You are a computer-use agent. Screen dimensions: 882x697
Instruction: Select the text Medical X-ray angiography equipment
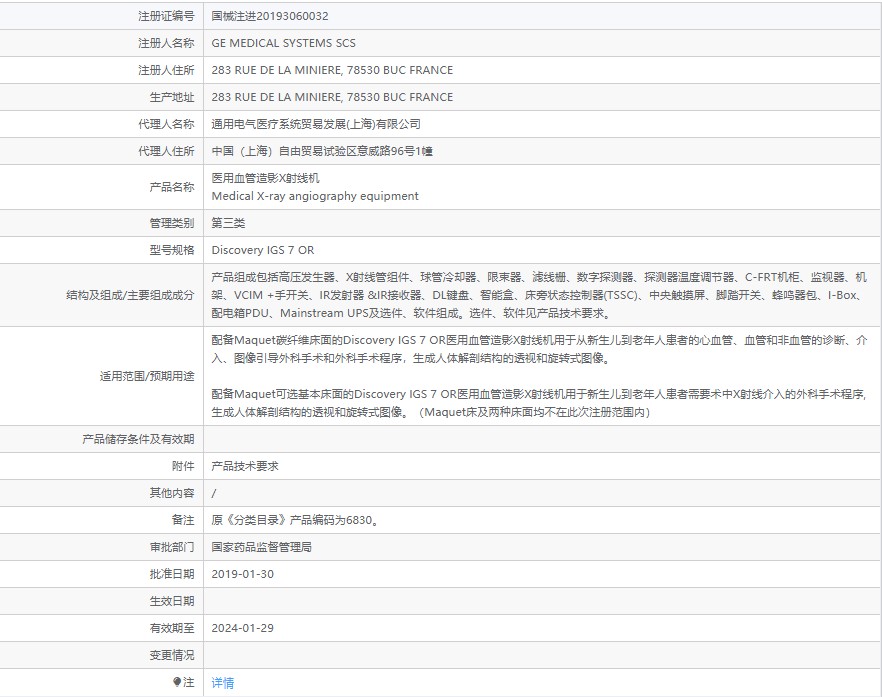pyautogui.click(x=315, y=196)
